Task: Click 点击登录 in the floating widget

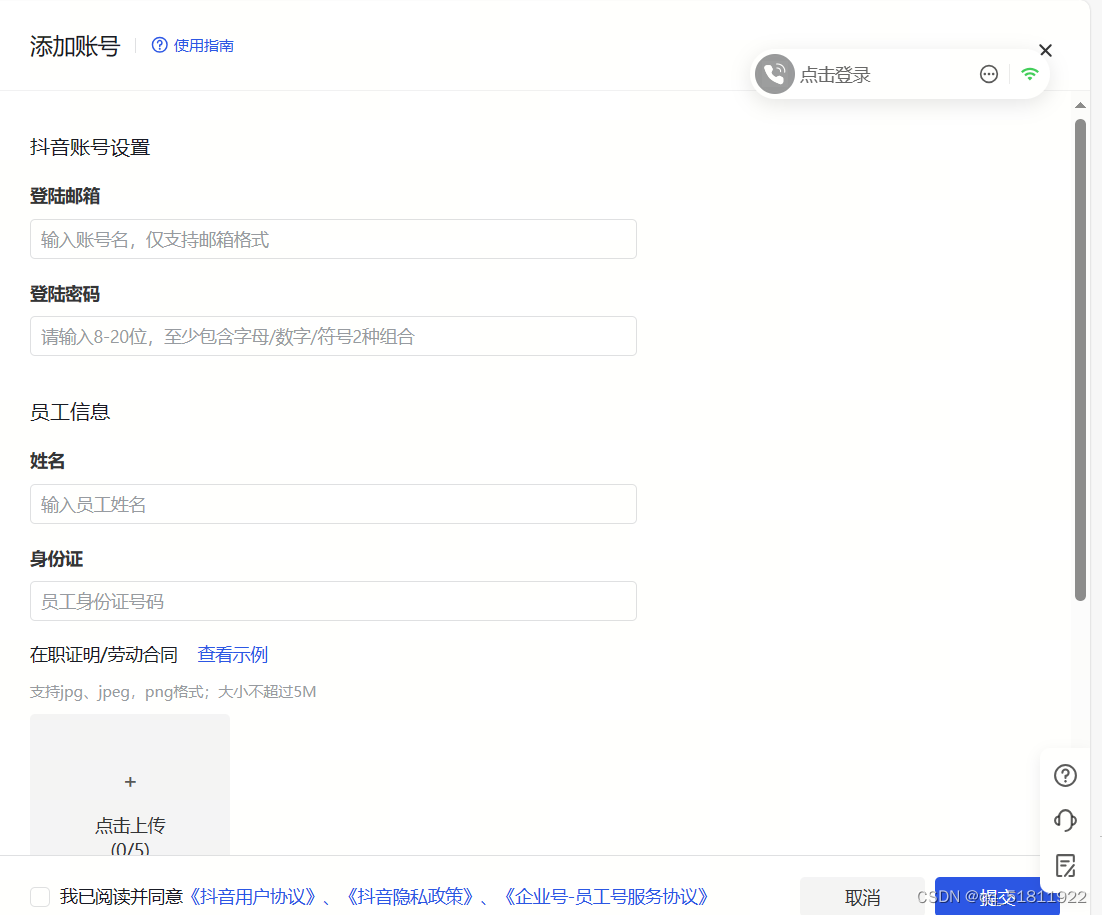Action: point(835,74)
